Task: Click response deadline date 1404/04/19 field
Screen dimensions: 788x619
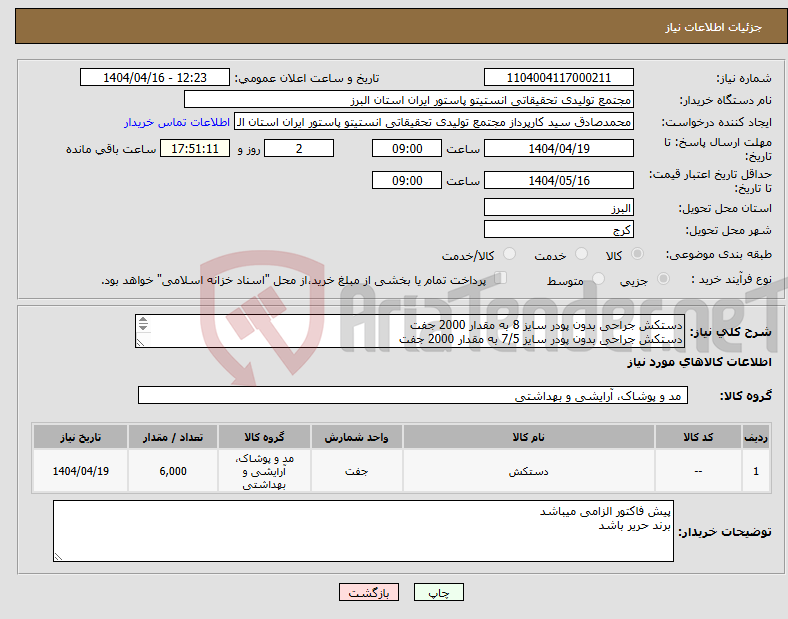Action: [x=558, y=148]
